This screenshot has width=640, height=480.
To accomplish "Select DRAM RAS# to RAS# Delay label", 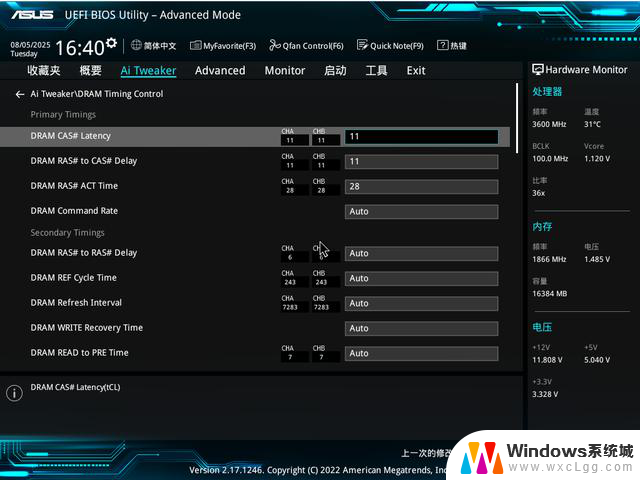I will (x=84, y=253).
